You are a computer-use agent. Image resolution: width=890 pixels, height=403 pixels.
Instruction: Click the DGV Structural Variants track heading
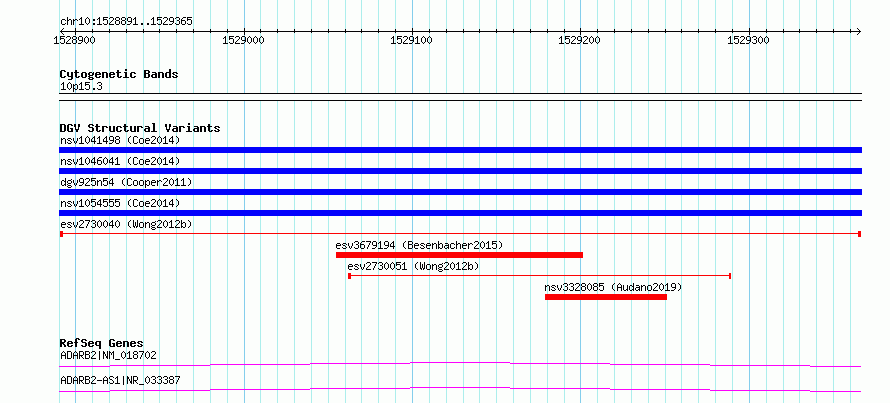140,128
